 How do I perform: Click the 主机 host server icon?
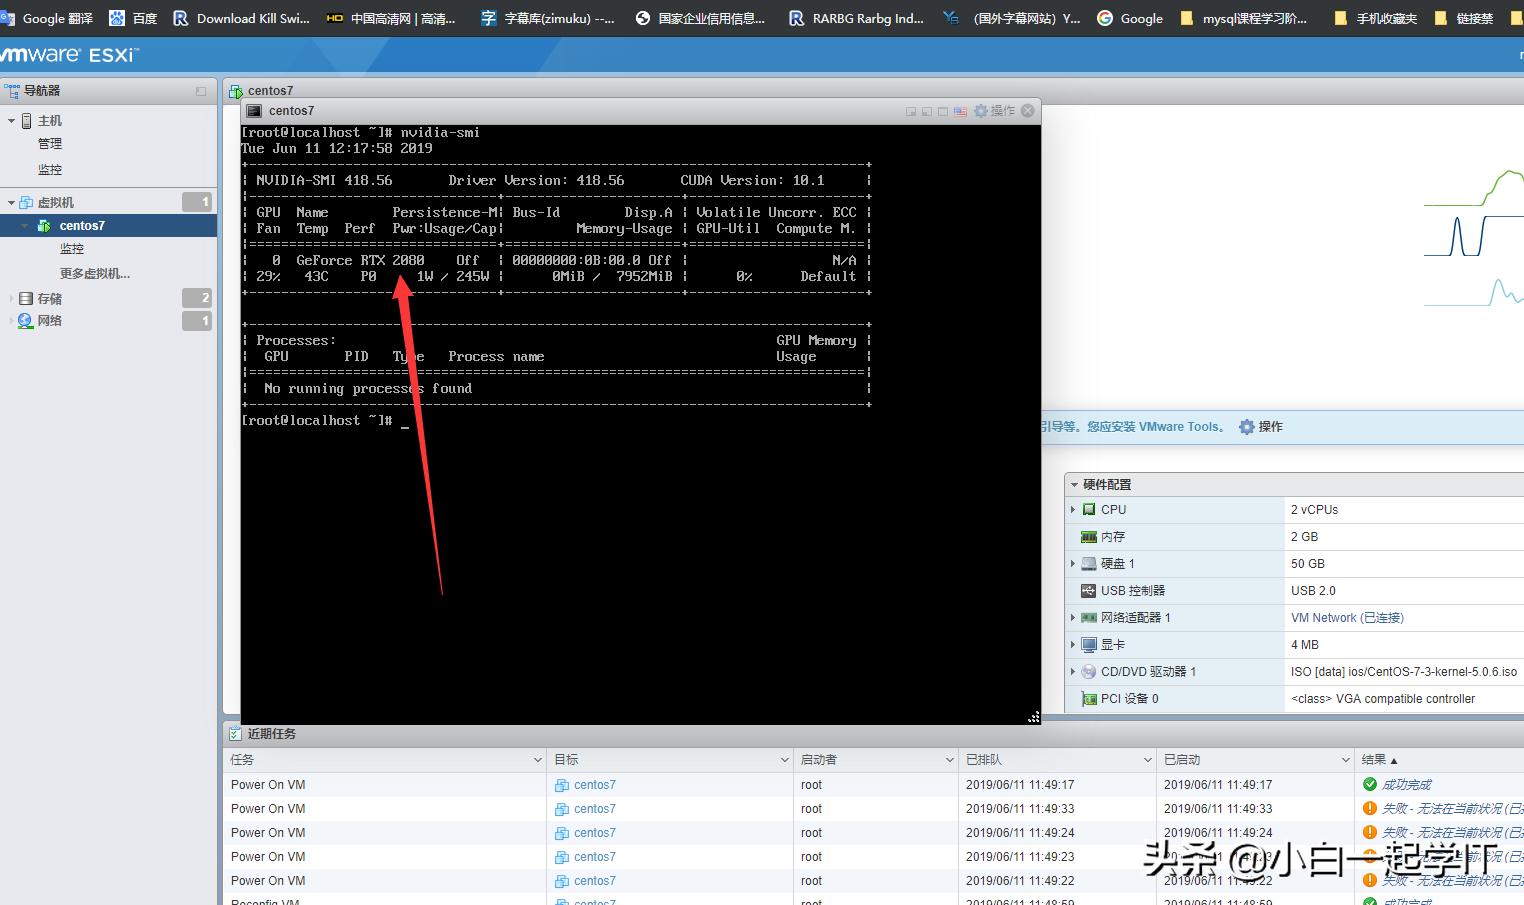click(27, 121)
